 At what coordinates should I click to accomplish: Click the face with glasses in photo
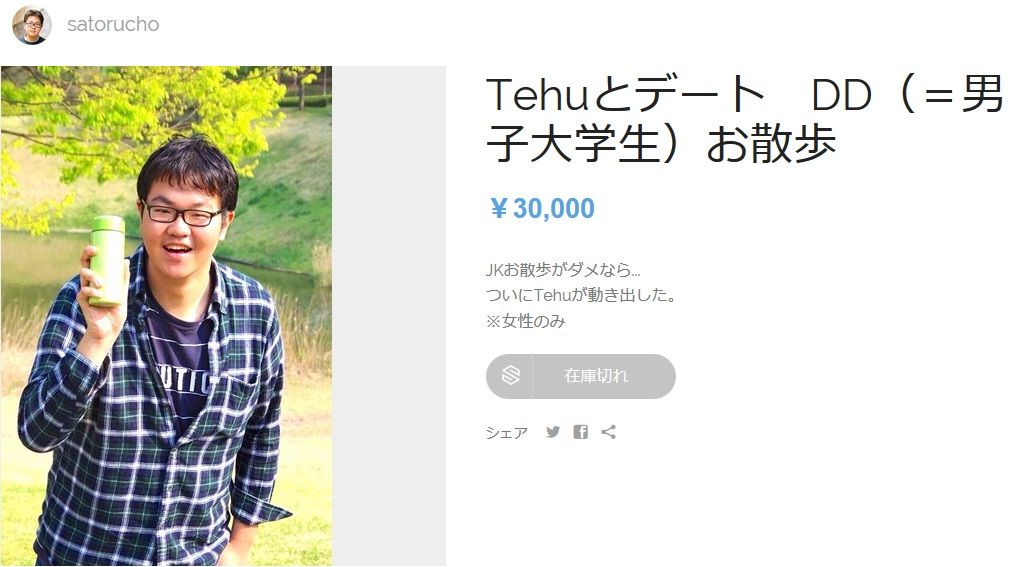185,221
